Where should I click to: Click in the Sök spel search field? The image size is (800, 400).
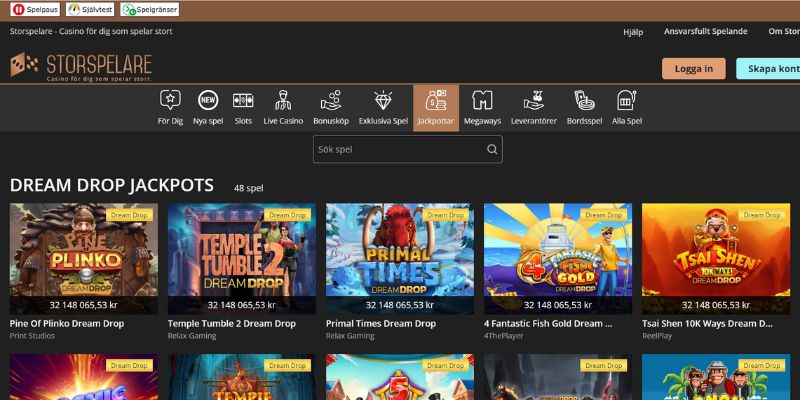click(x=398, y=150)
